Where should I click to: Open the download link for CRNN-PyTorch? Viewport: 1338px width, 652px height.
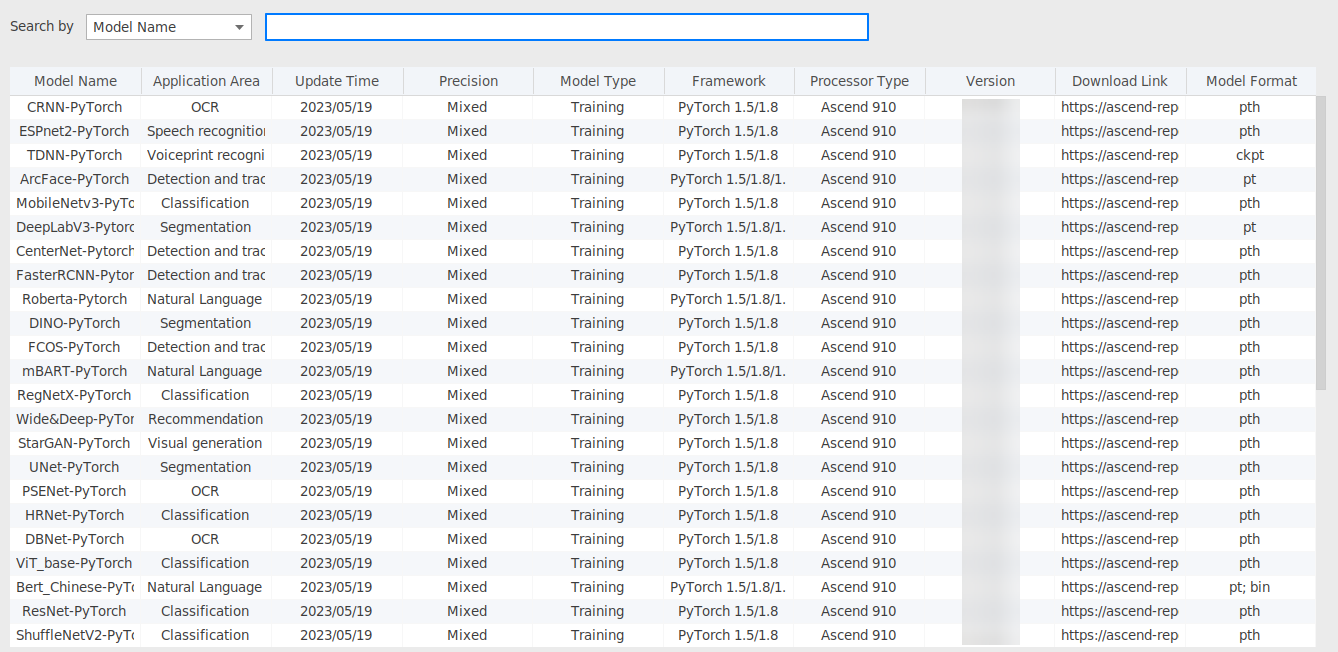1120,107
